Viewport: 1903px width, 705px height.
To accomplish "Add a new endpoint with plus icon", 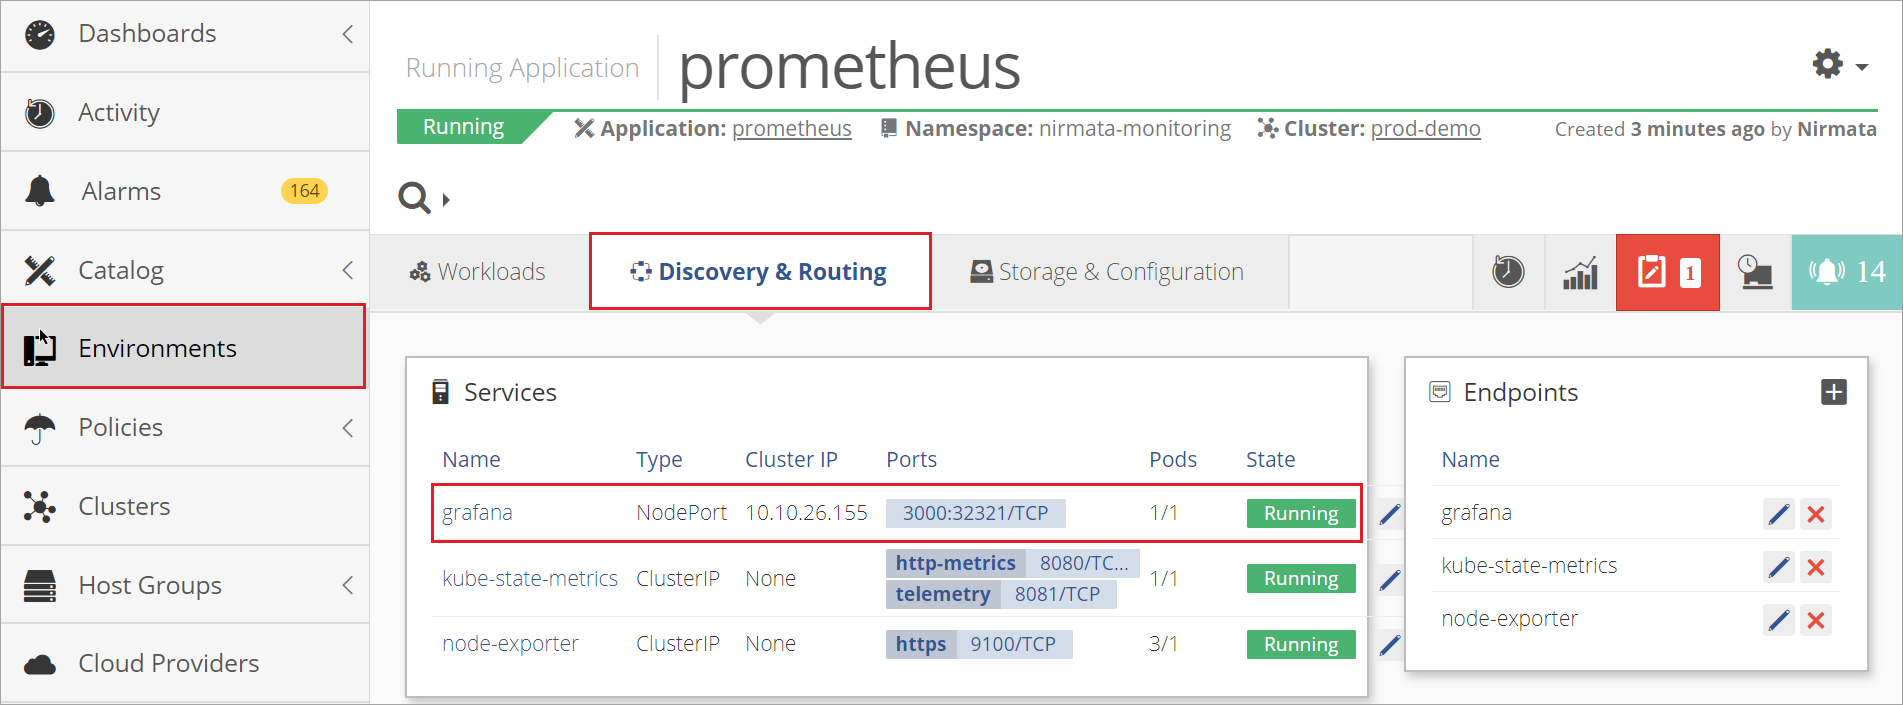I will point(1834,392).
